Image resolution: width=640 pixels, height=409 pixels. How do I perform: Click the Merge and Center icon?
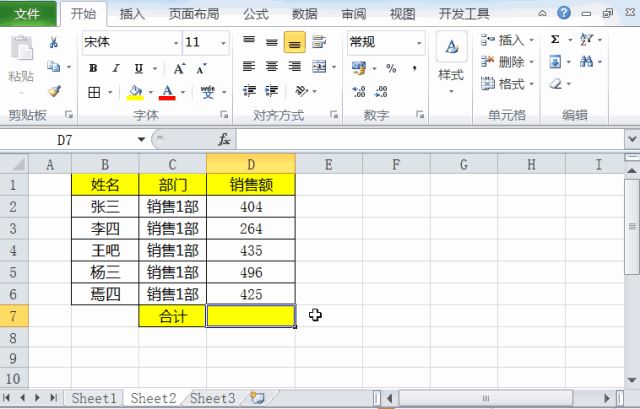click(x=319, y=67)
